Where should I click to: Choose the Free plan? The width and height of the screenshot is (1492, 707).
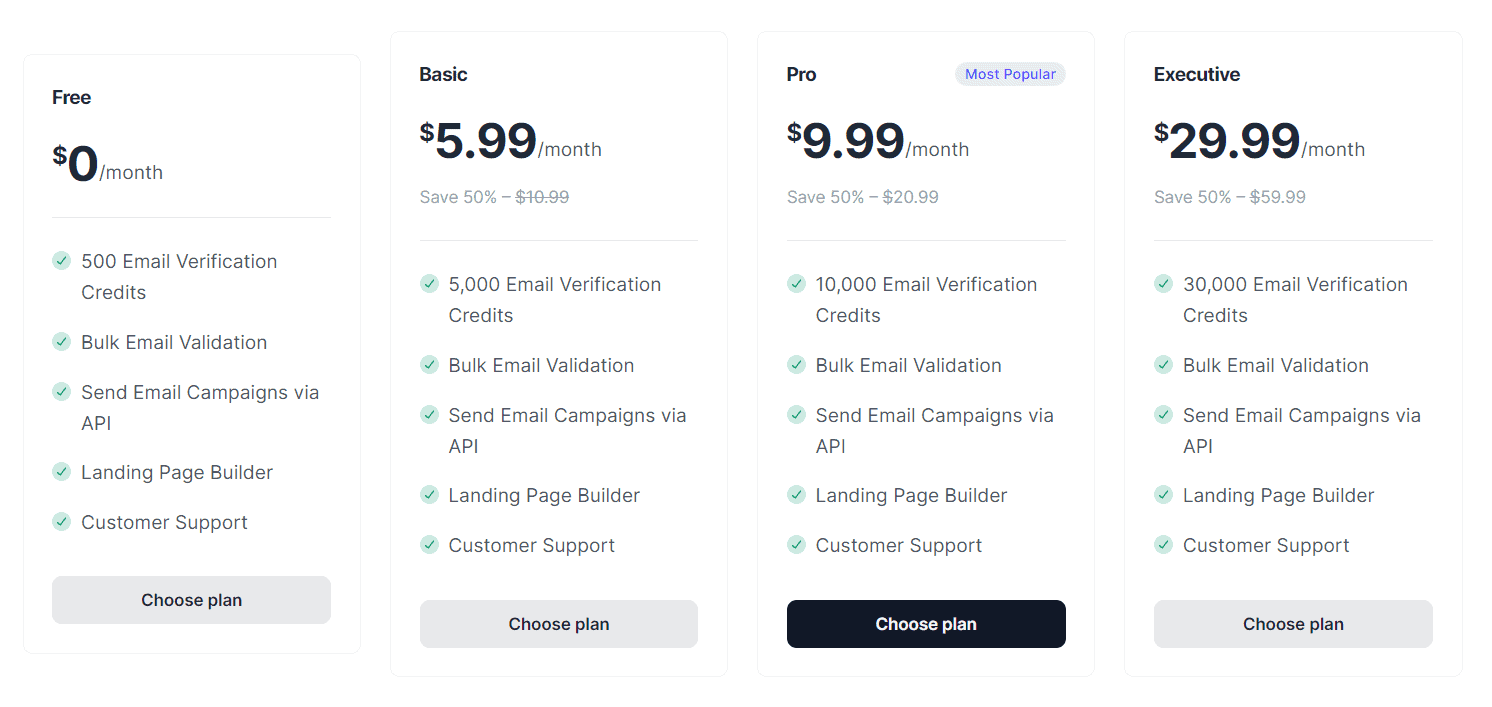point(191,599)
